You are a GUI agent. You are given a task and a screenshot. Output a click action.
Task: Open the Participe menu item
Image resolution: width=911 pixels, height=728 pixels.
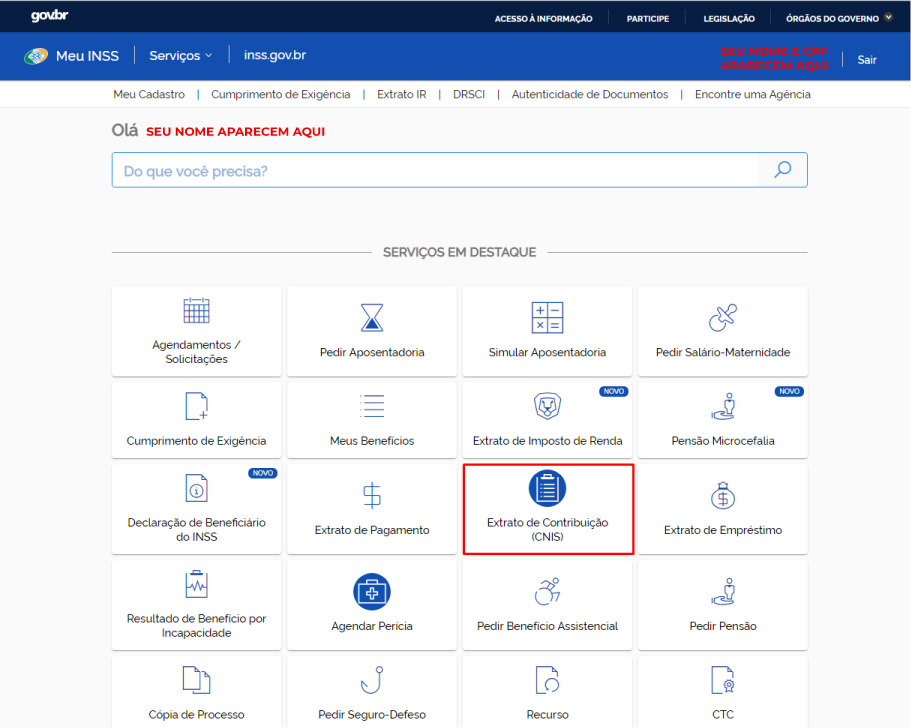pyautogui.click(x=648, y=19)
